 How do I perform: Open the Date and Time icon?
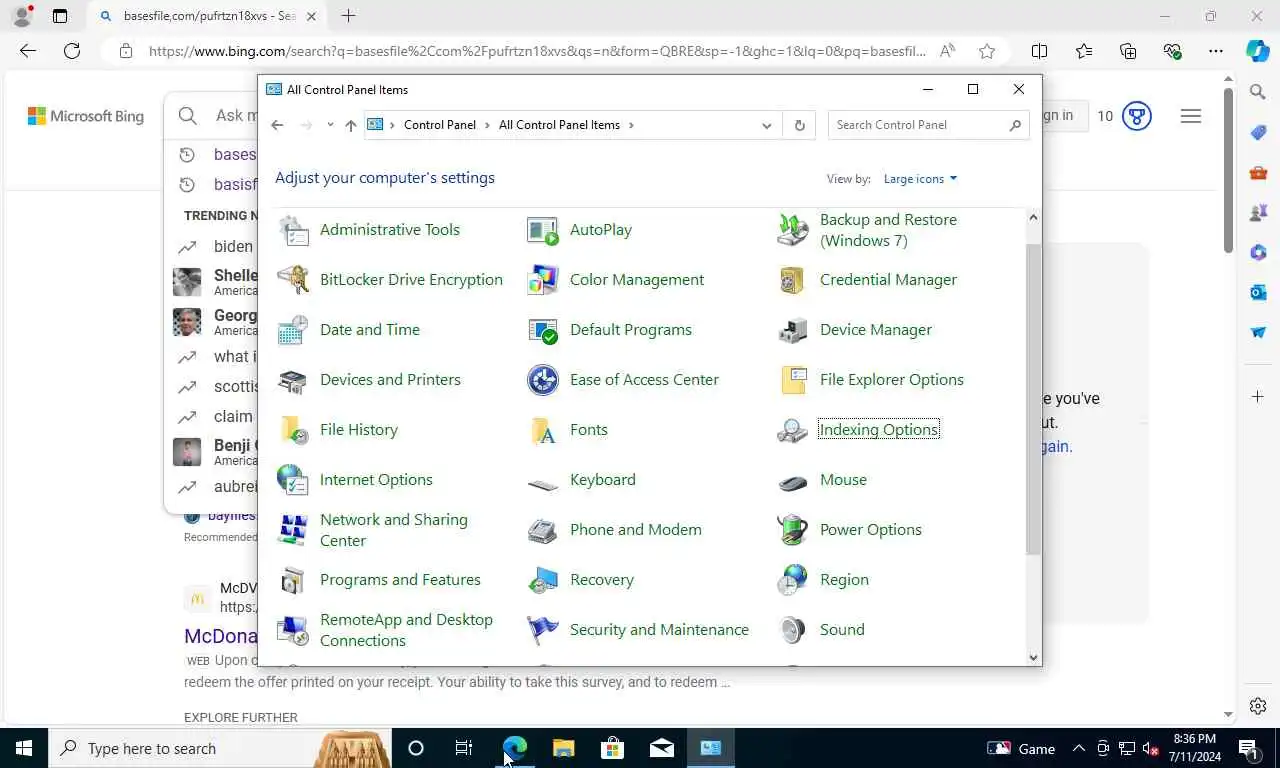coord(293,330)
